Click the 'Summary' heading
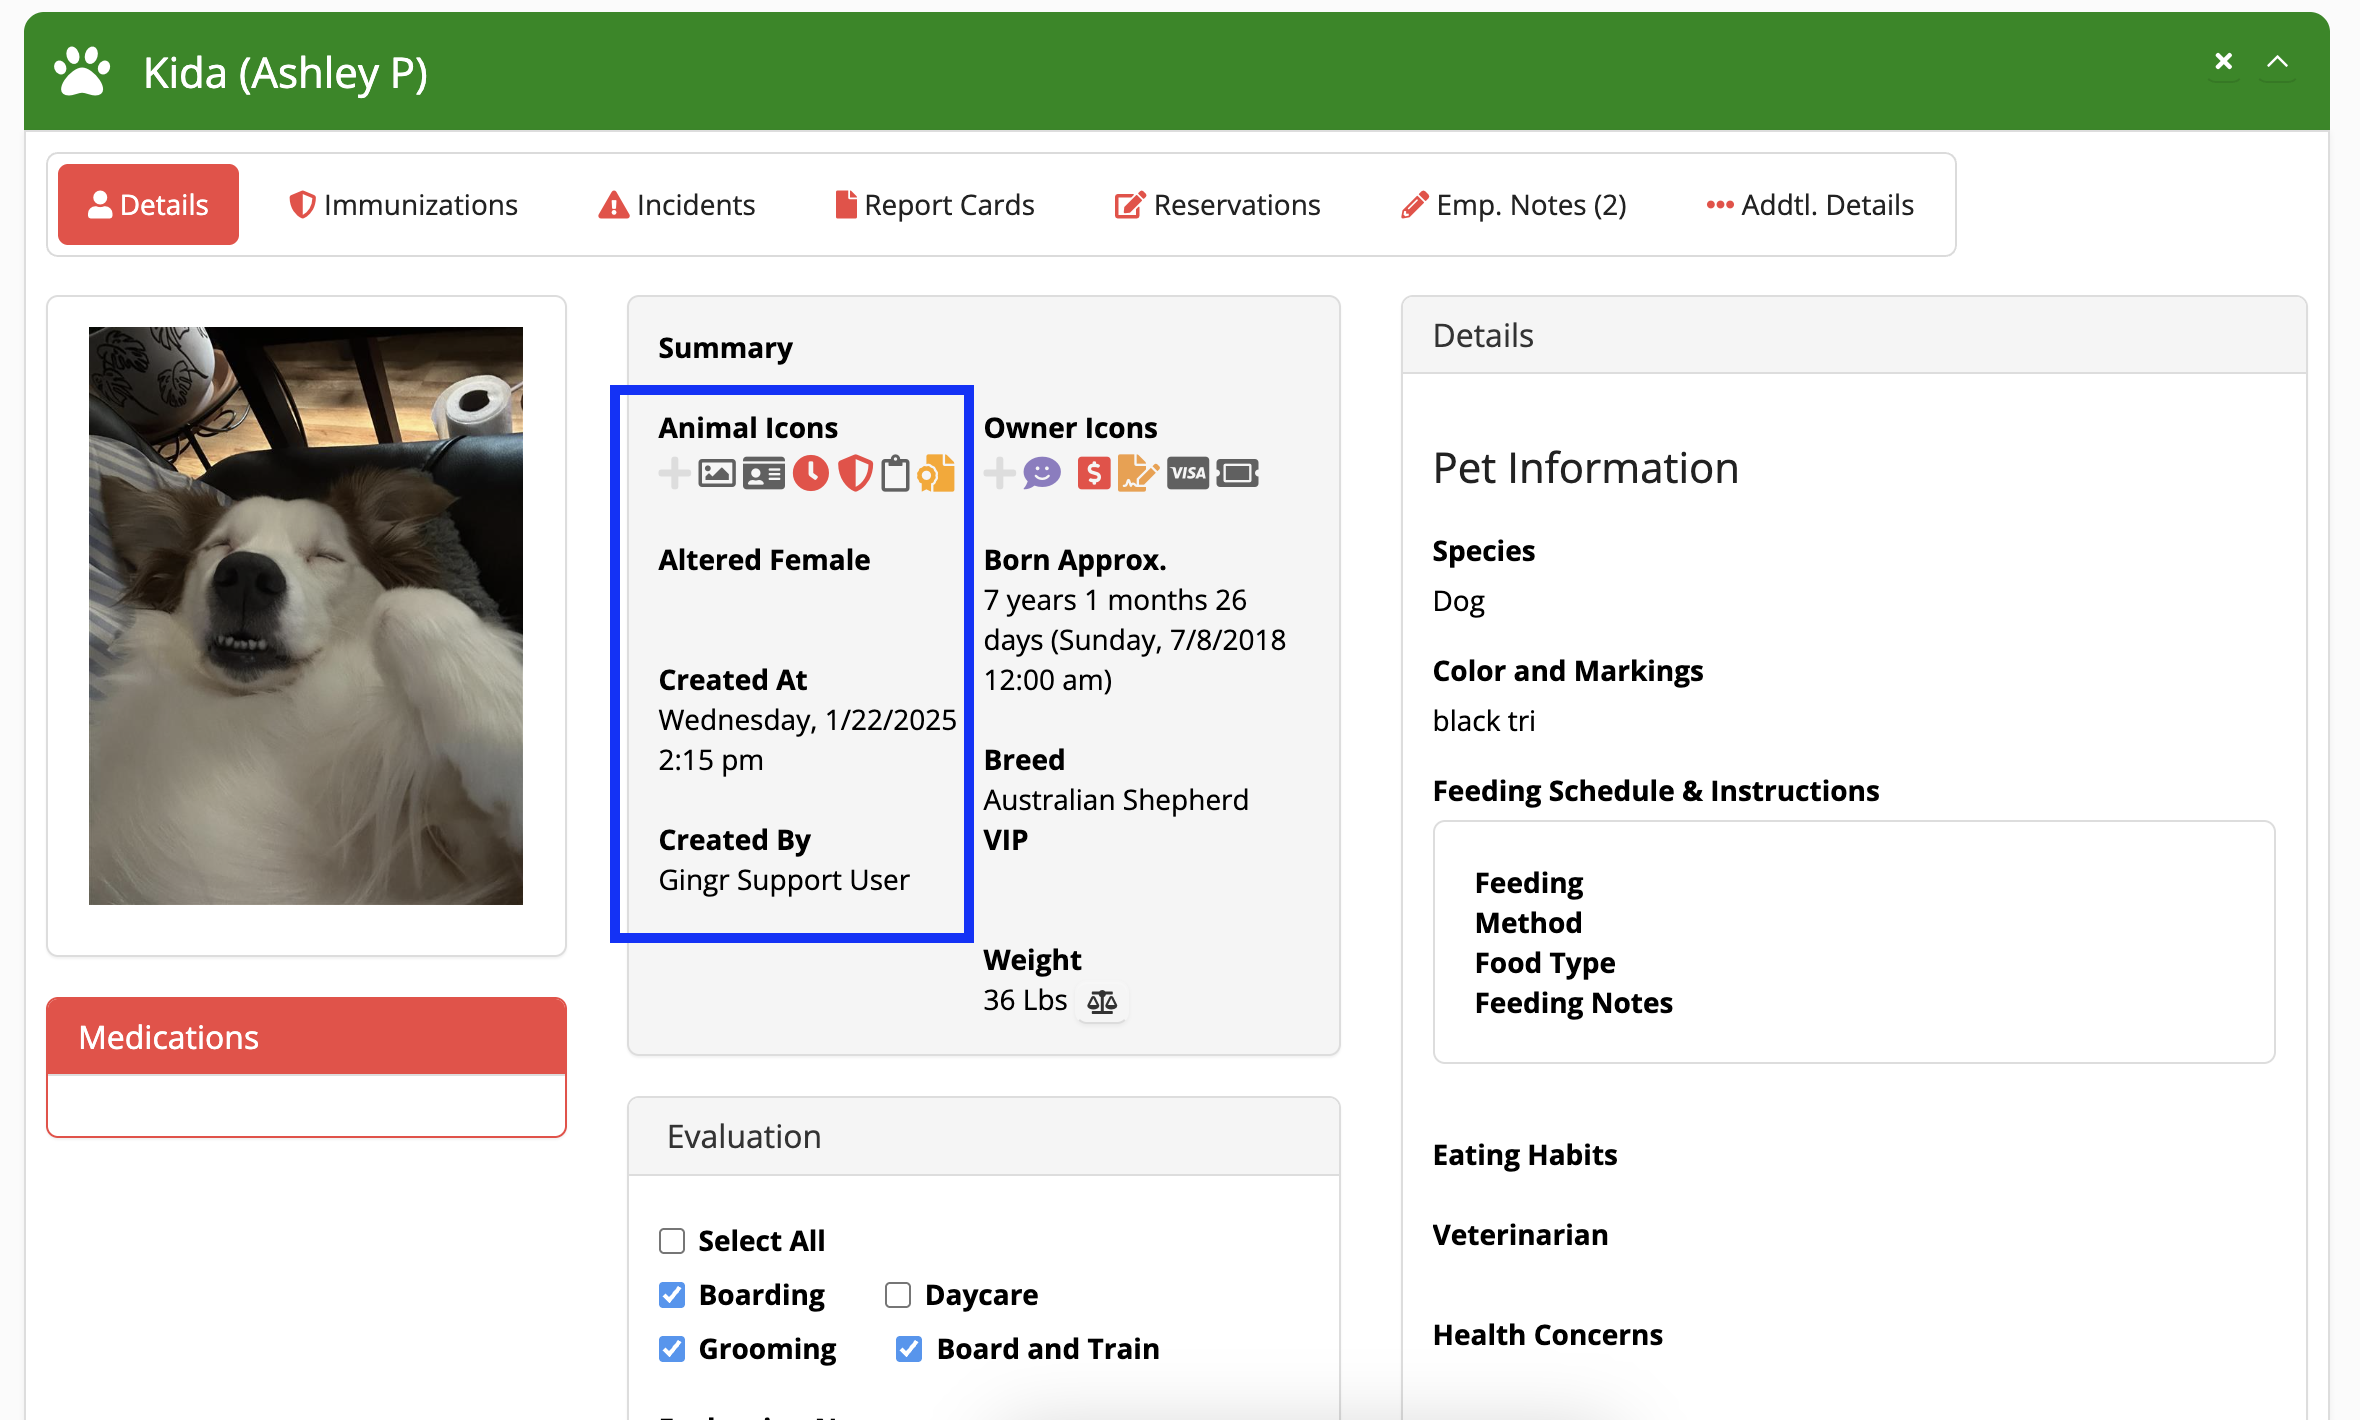This screenshot has width=2360, height=1420. click(x=726, y=348)
